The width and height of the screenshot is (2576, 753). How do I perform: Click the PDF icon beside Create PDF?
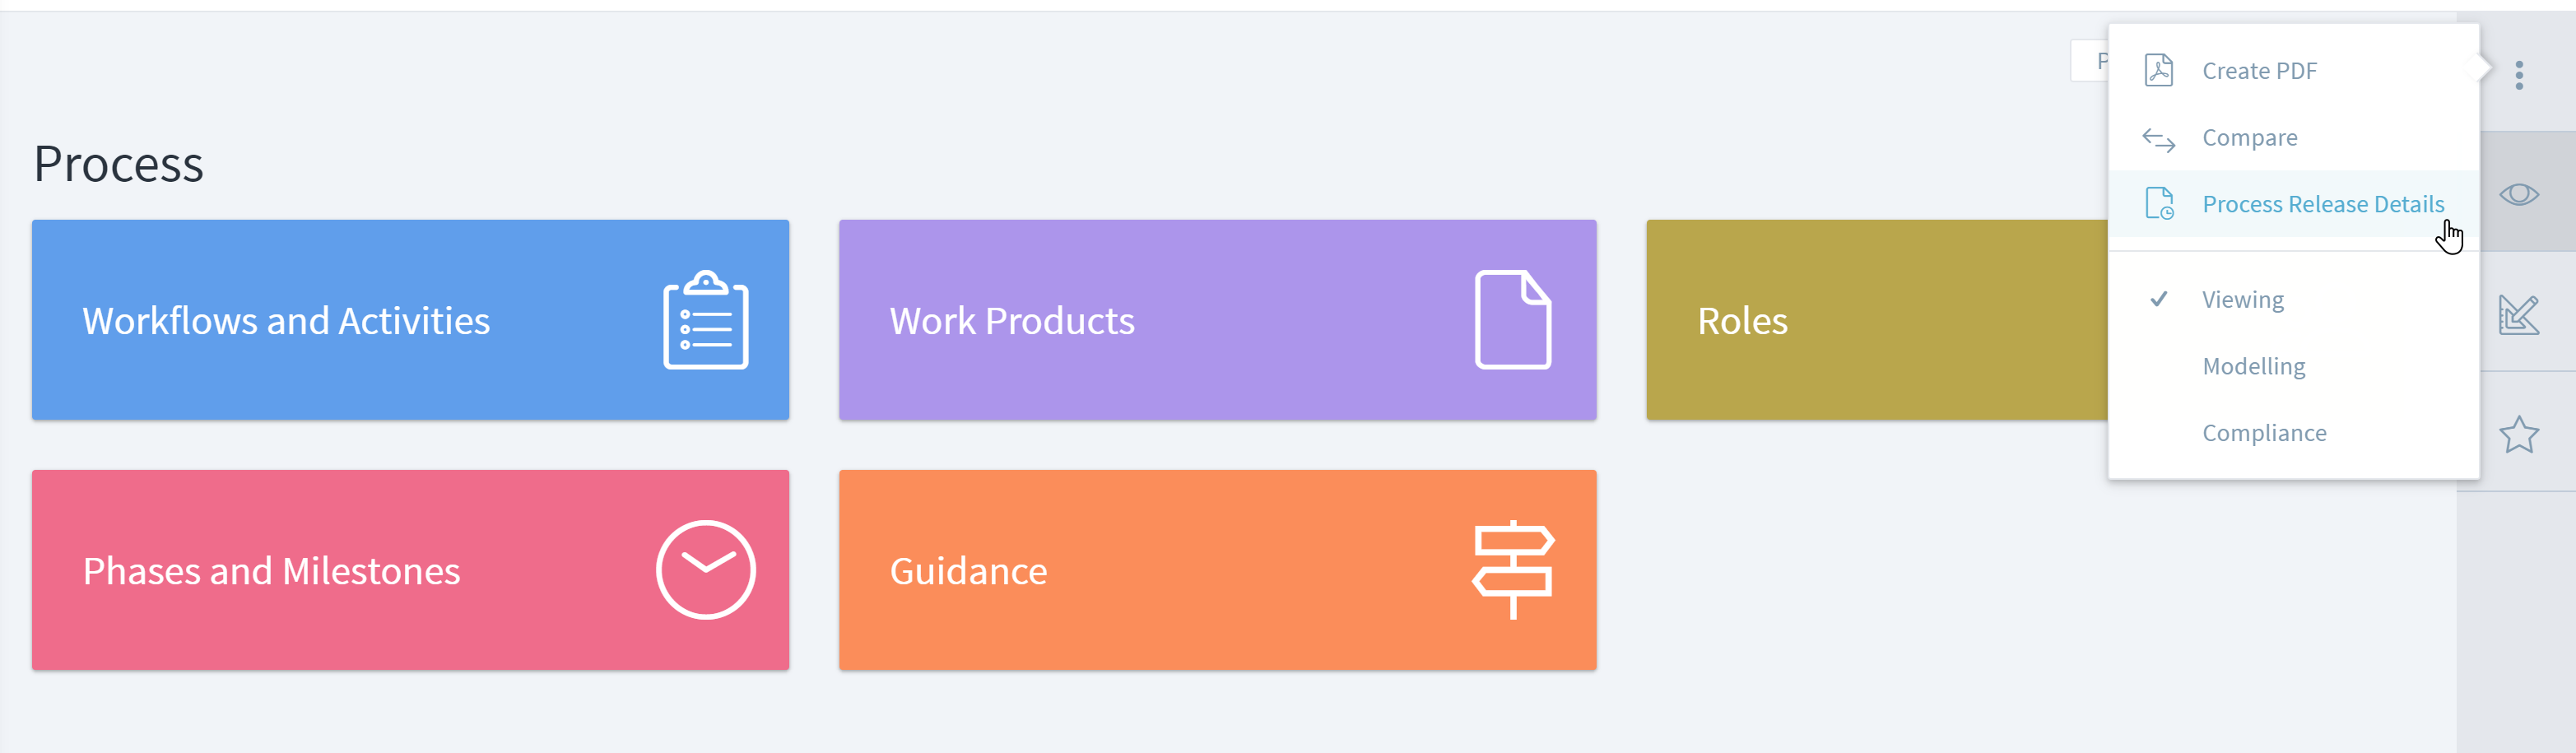(x=2159, y=71)
